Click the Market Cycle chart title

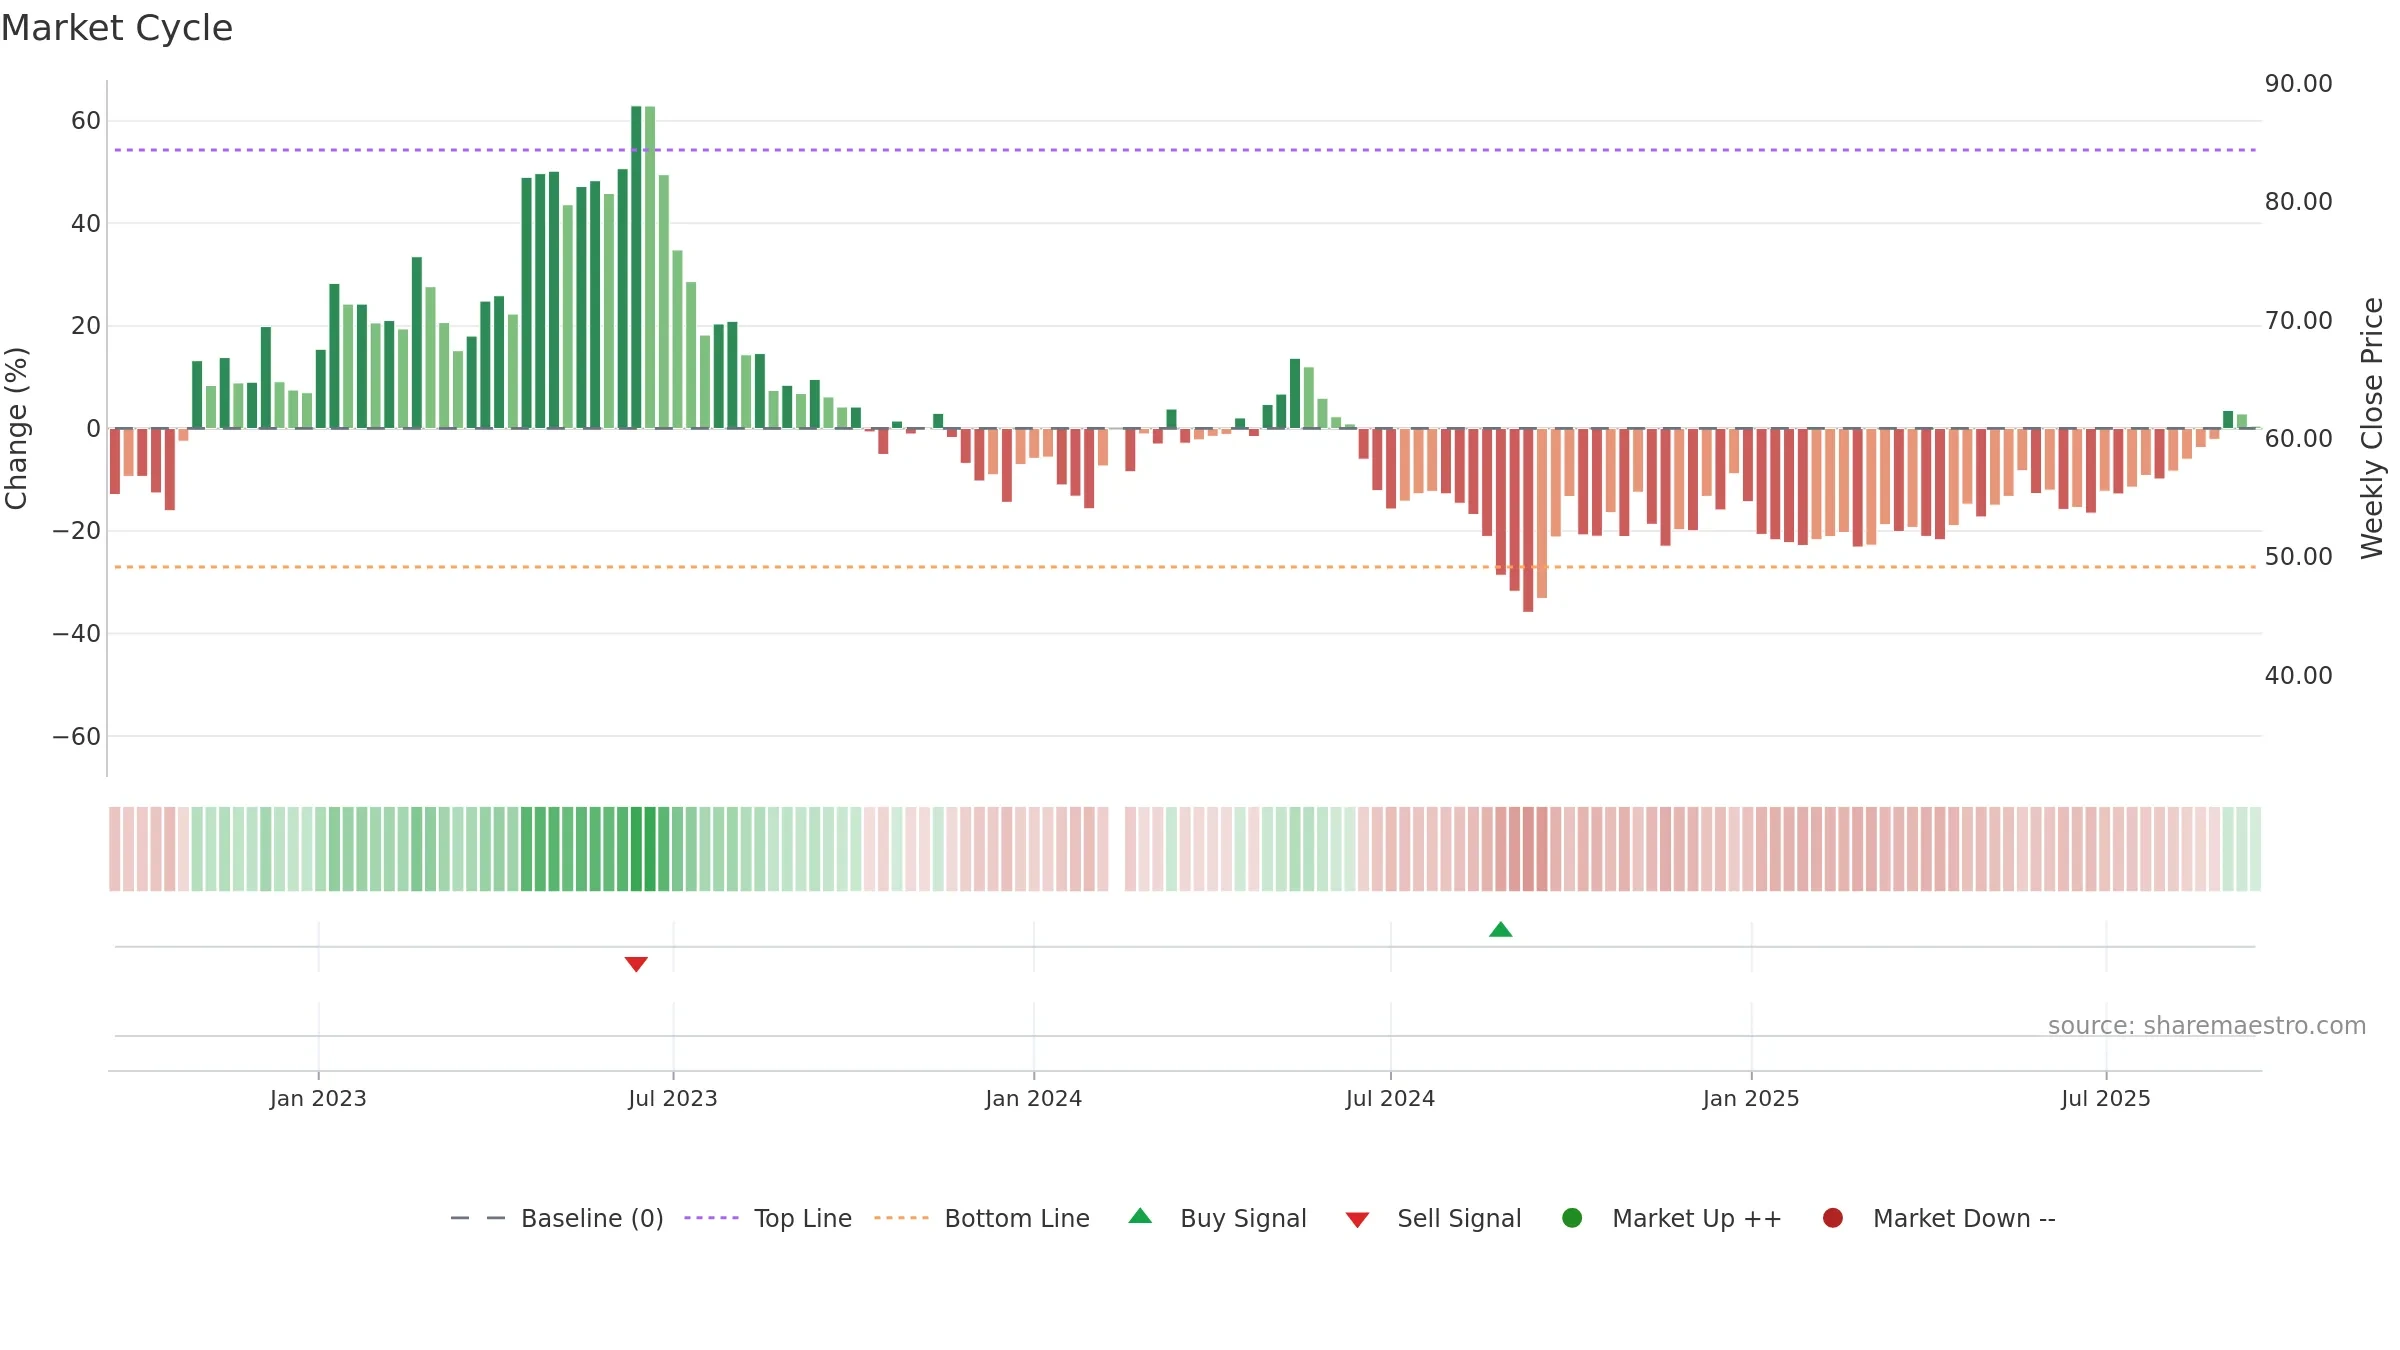(117, 28)
